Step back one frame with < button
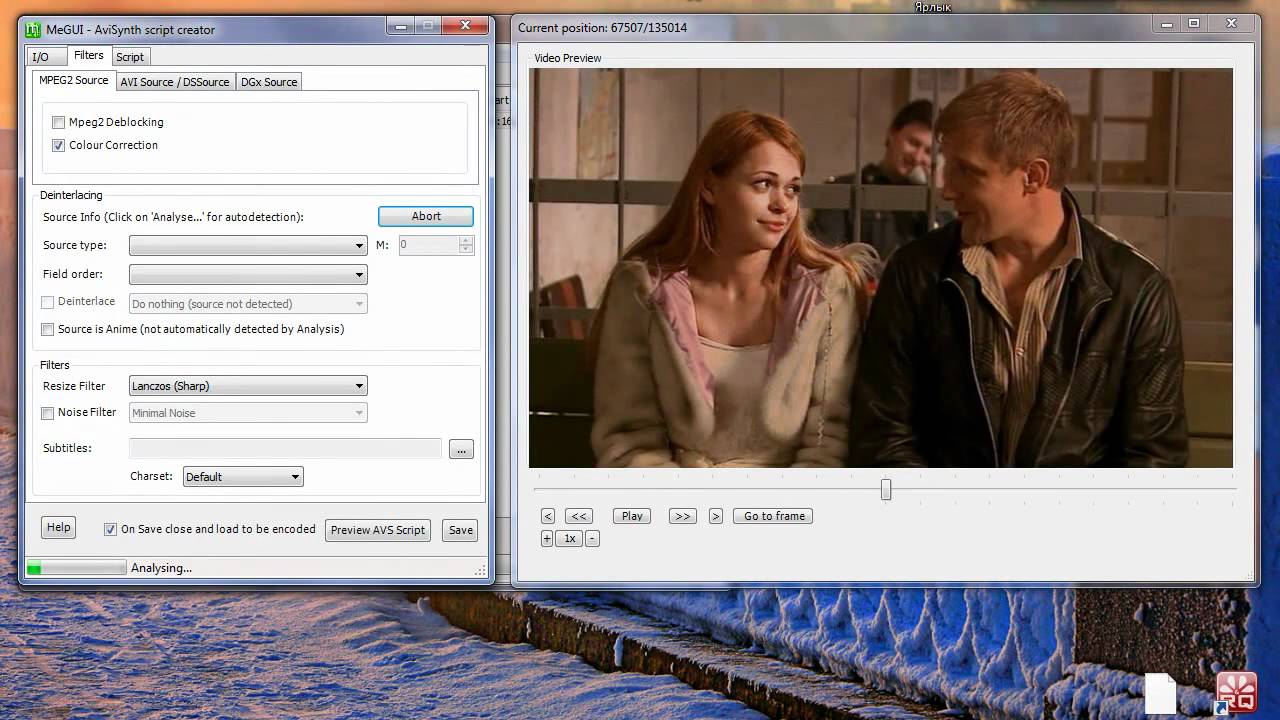 click(x=547, y=516)
